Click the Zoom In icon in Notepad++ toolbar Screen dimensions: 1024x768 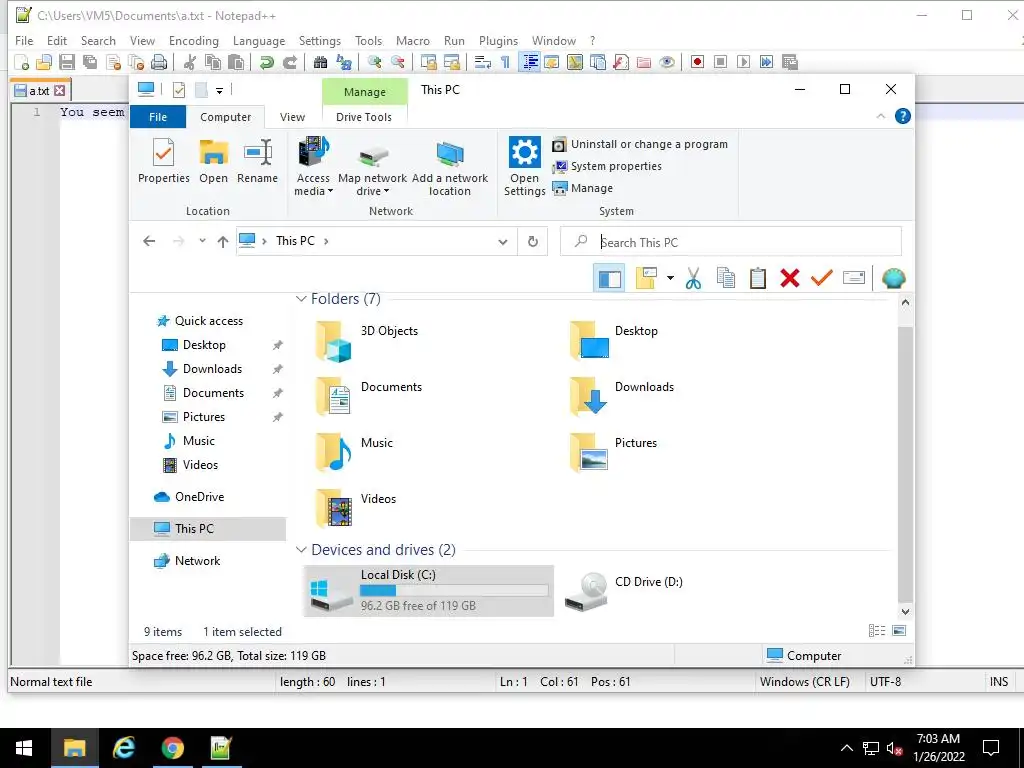[x=374, y=62]
